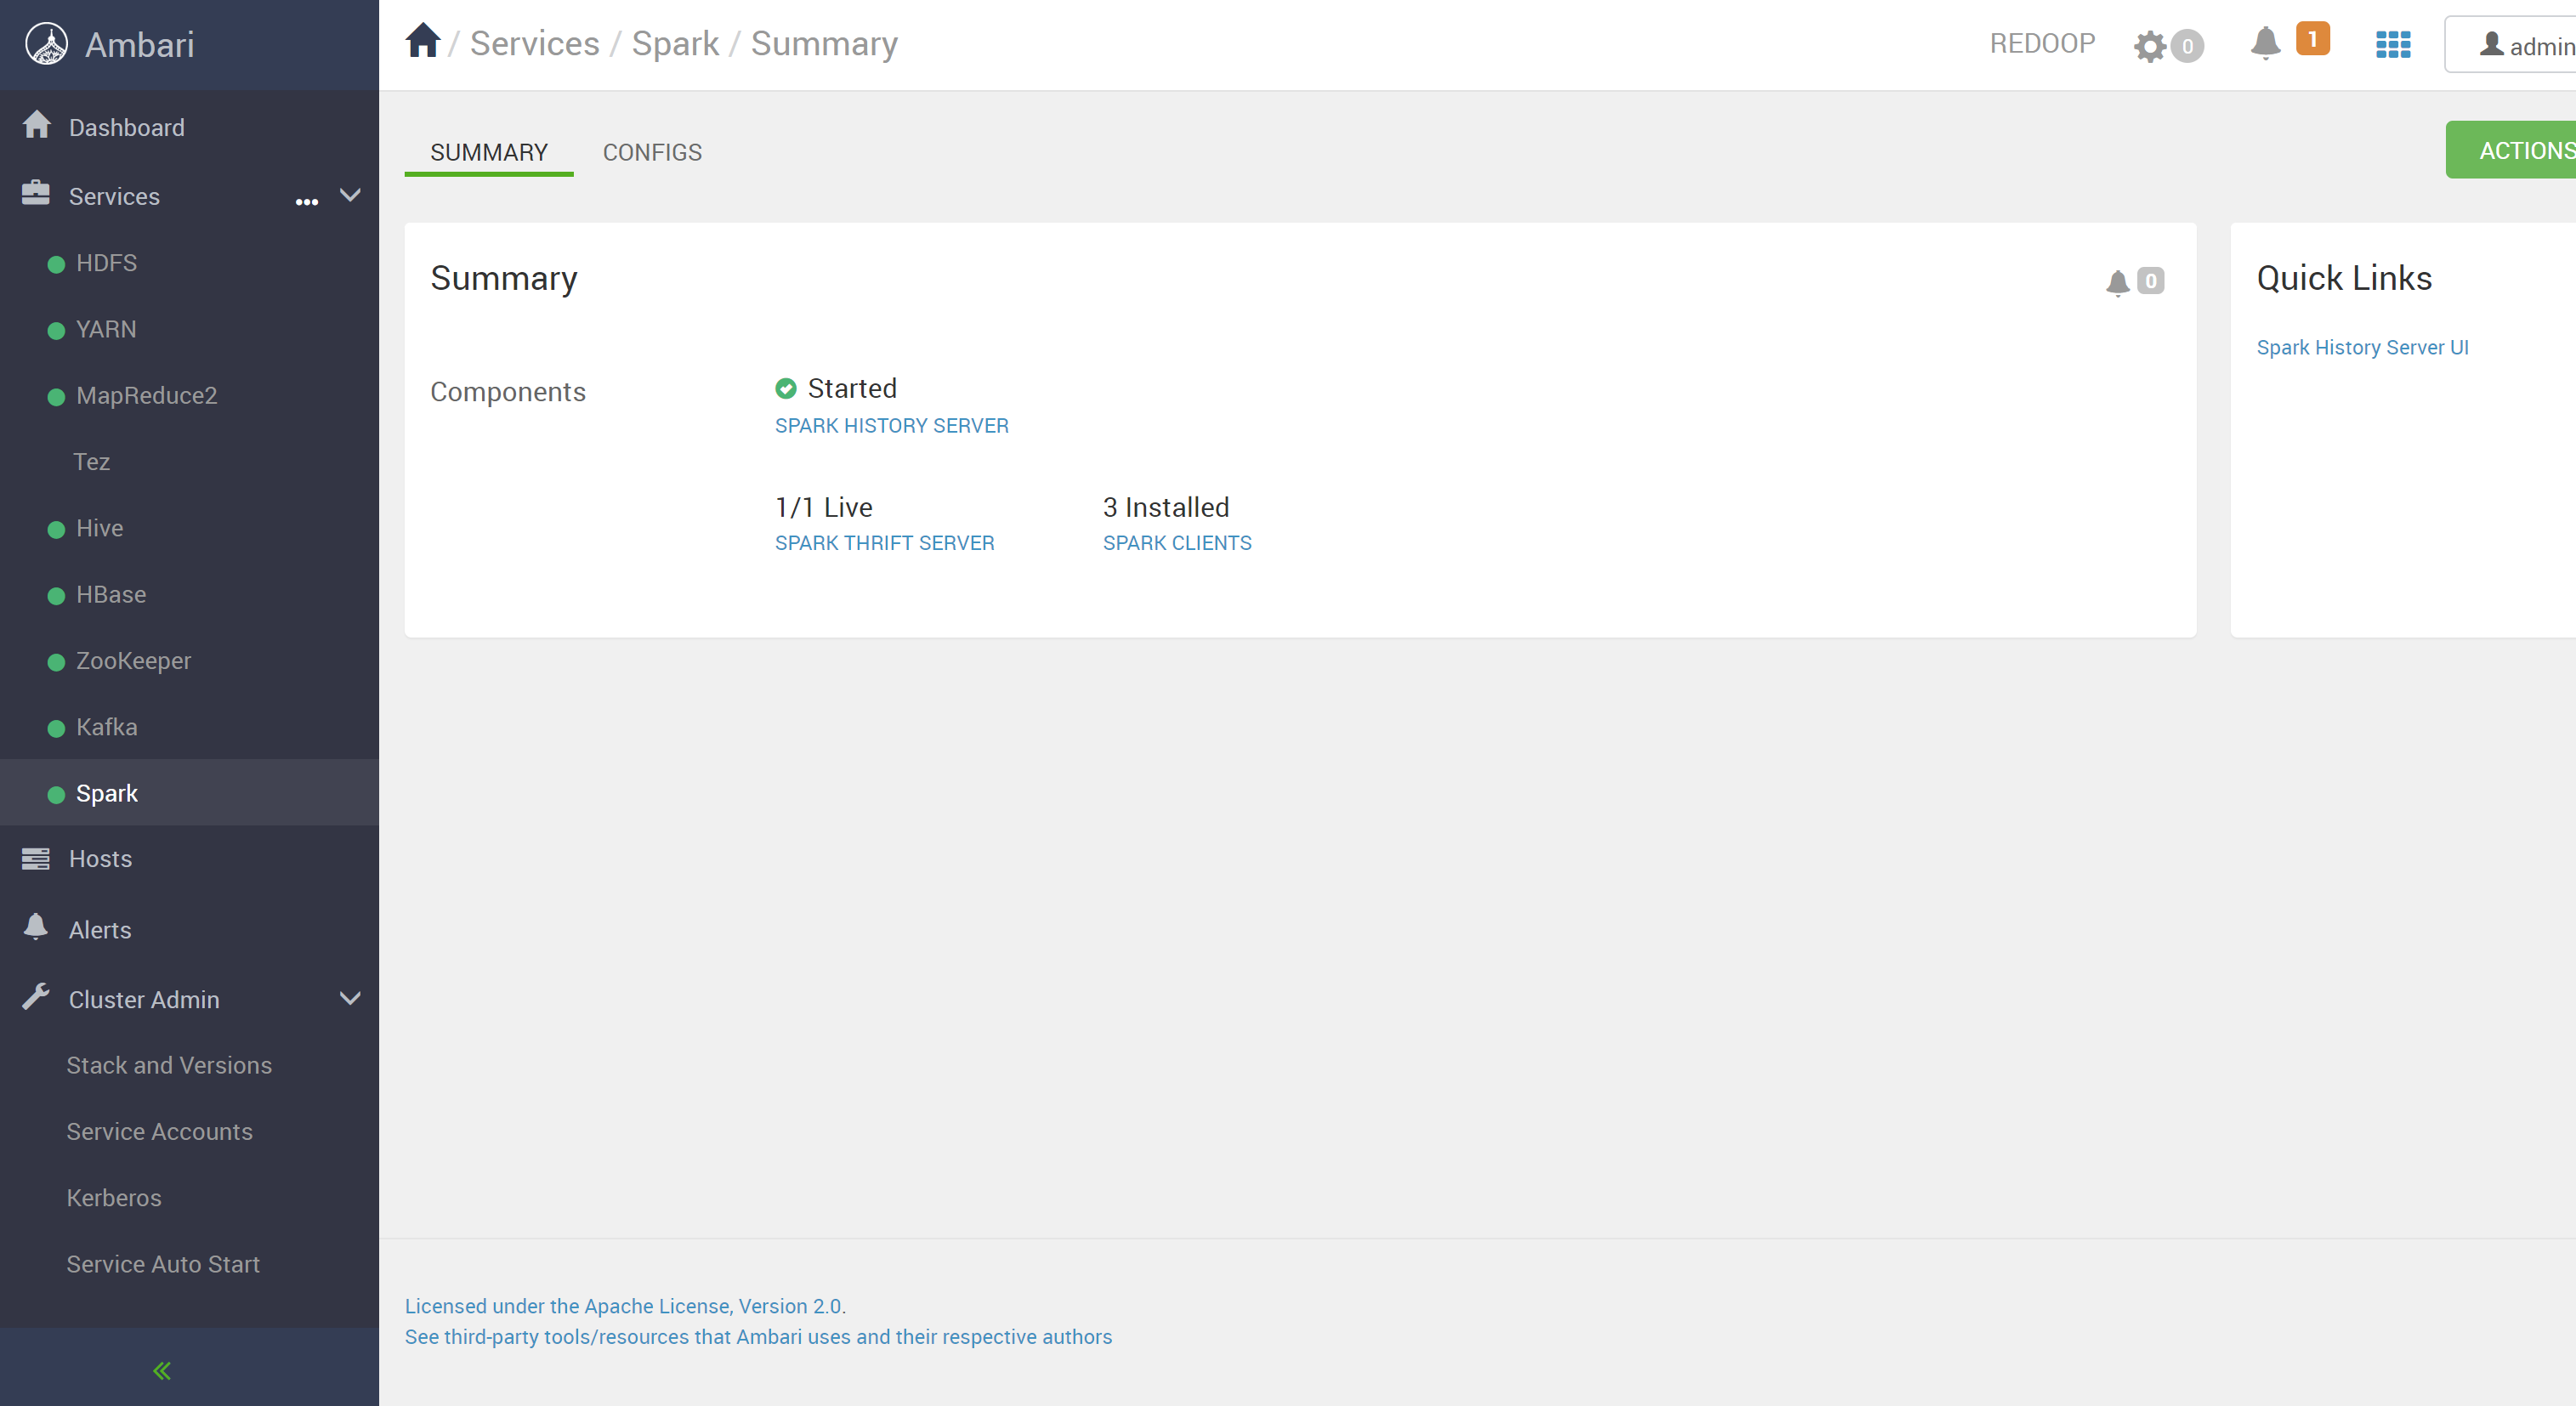Click third-party tools and resources link

[x=758, y=1337]
